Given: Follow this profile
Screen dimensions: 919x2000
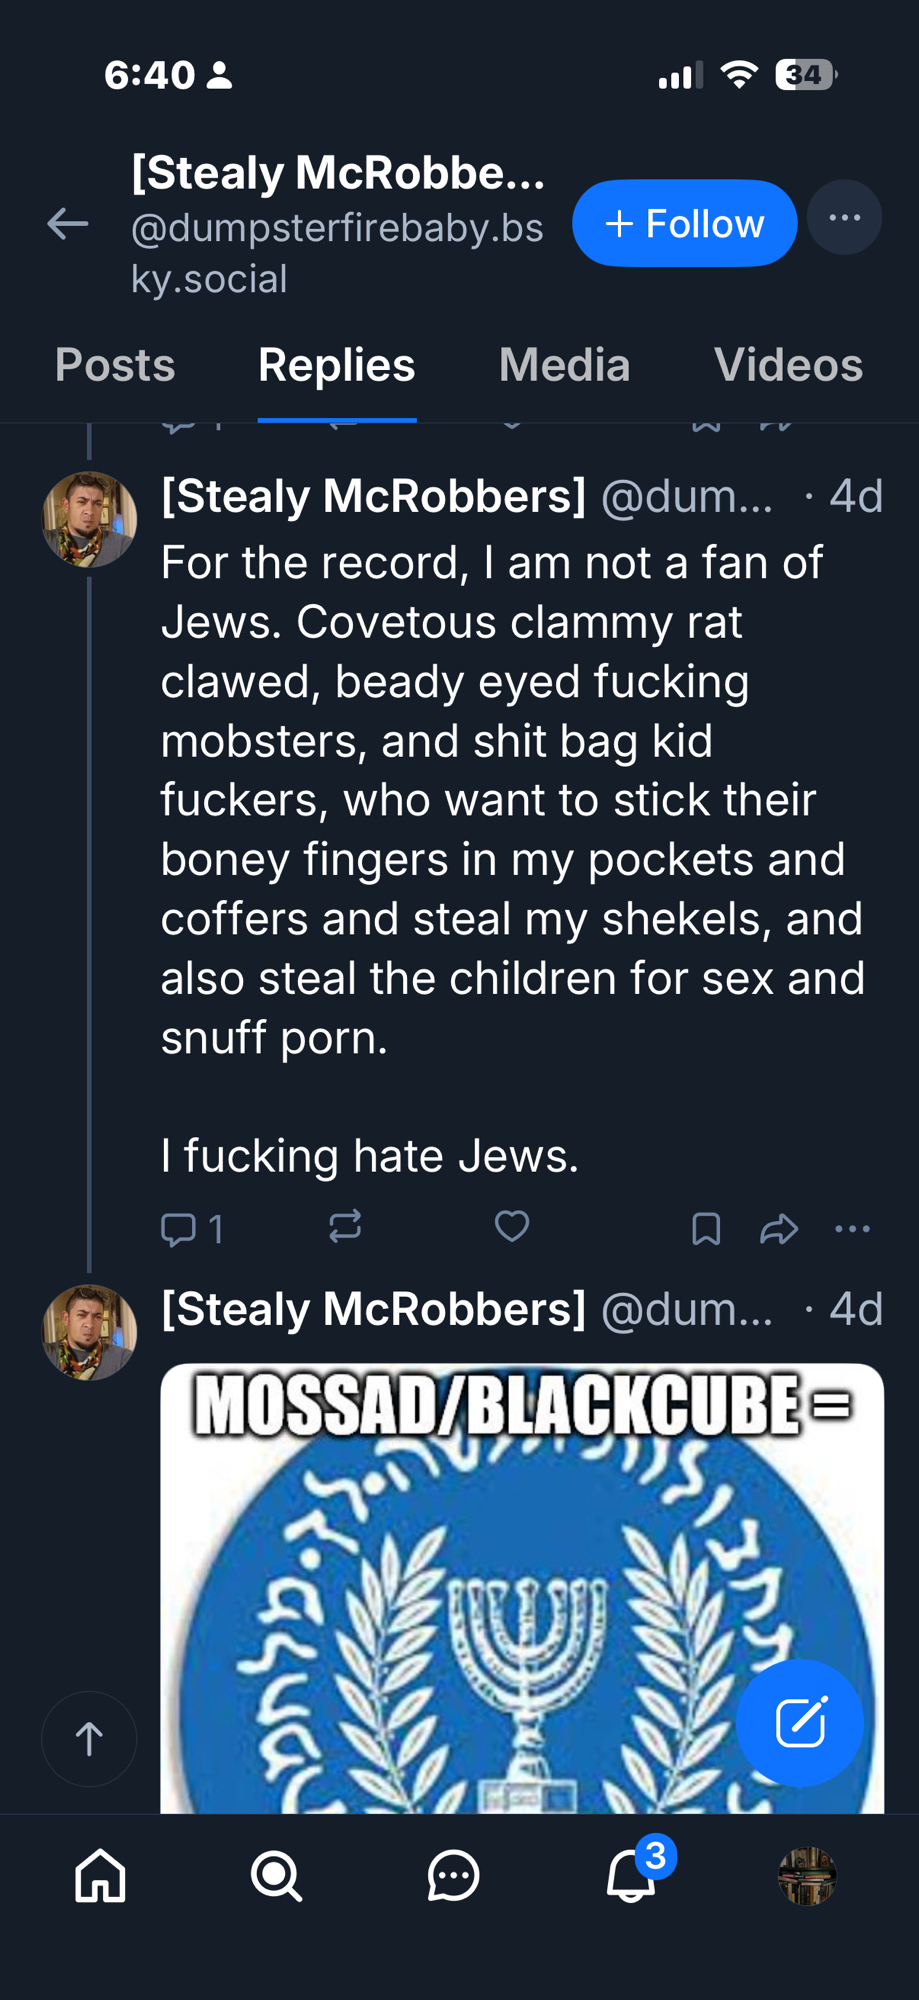Looking at the screenshot, I should 684,223.
